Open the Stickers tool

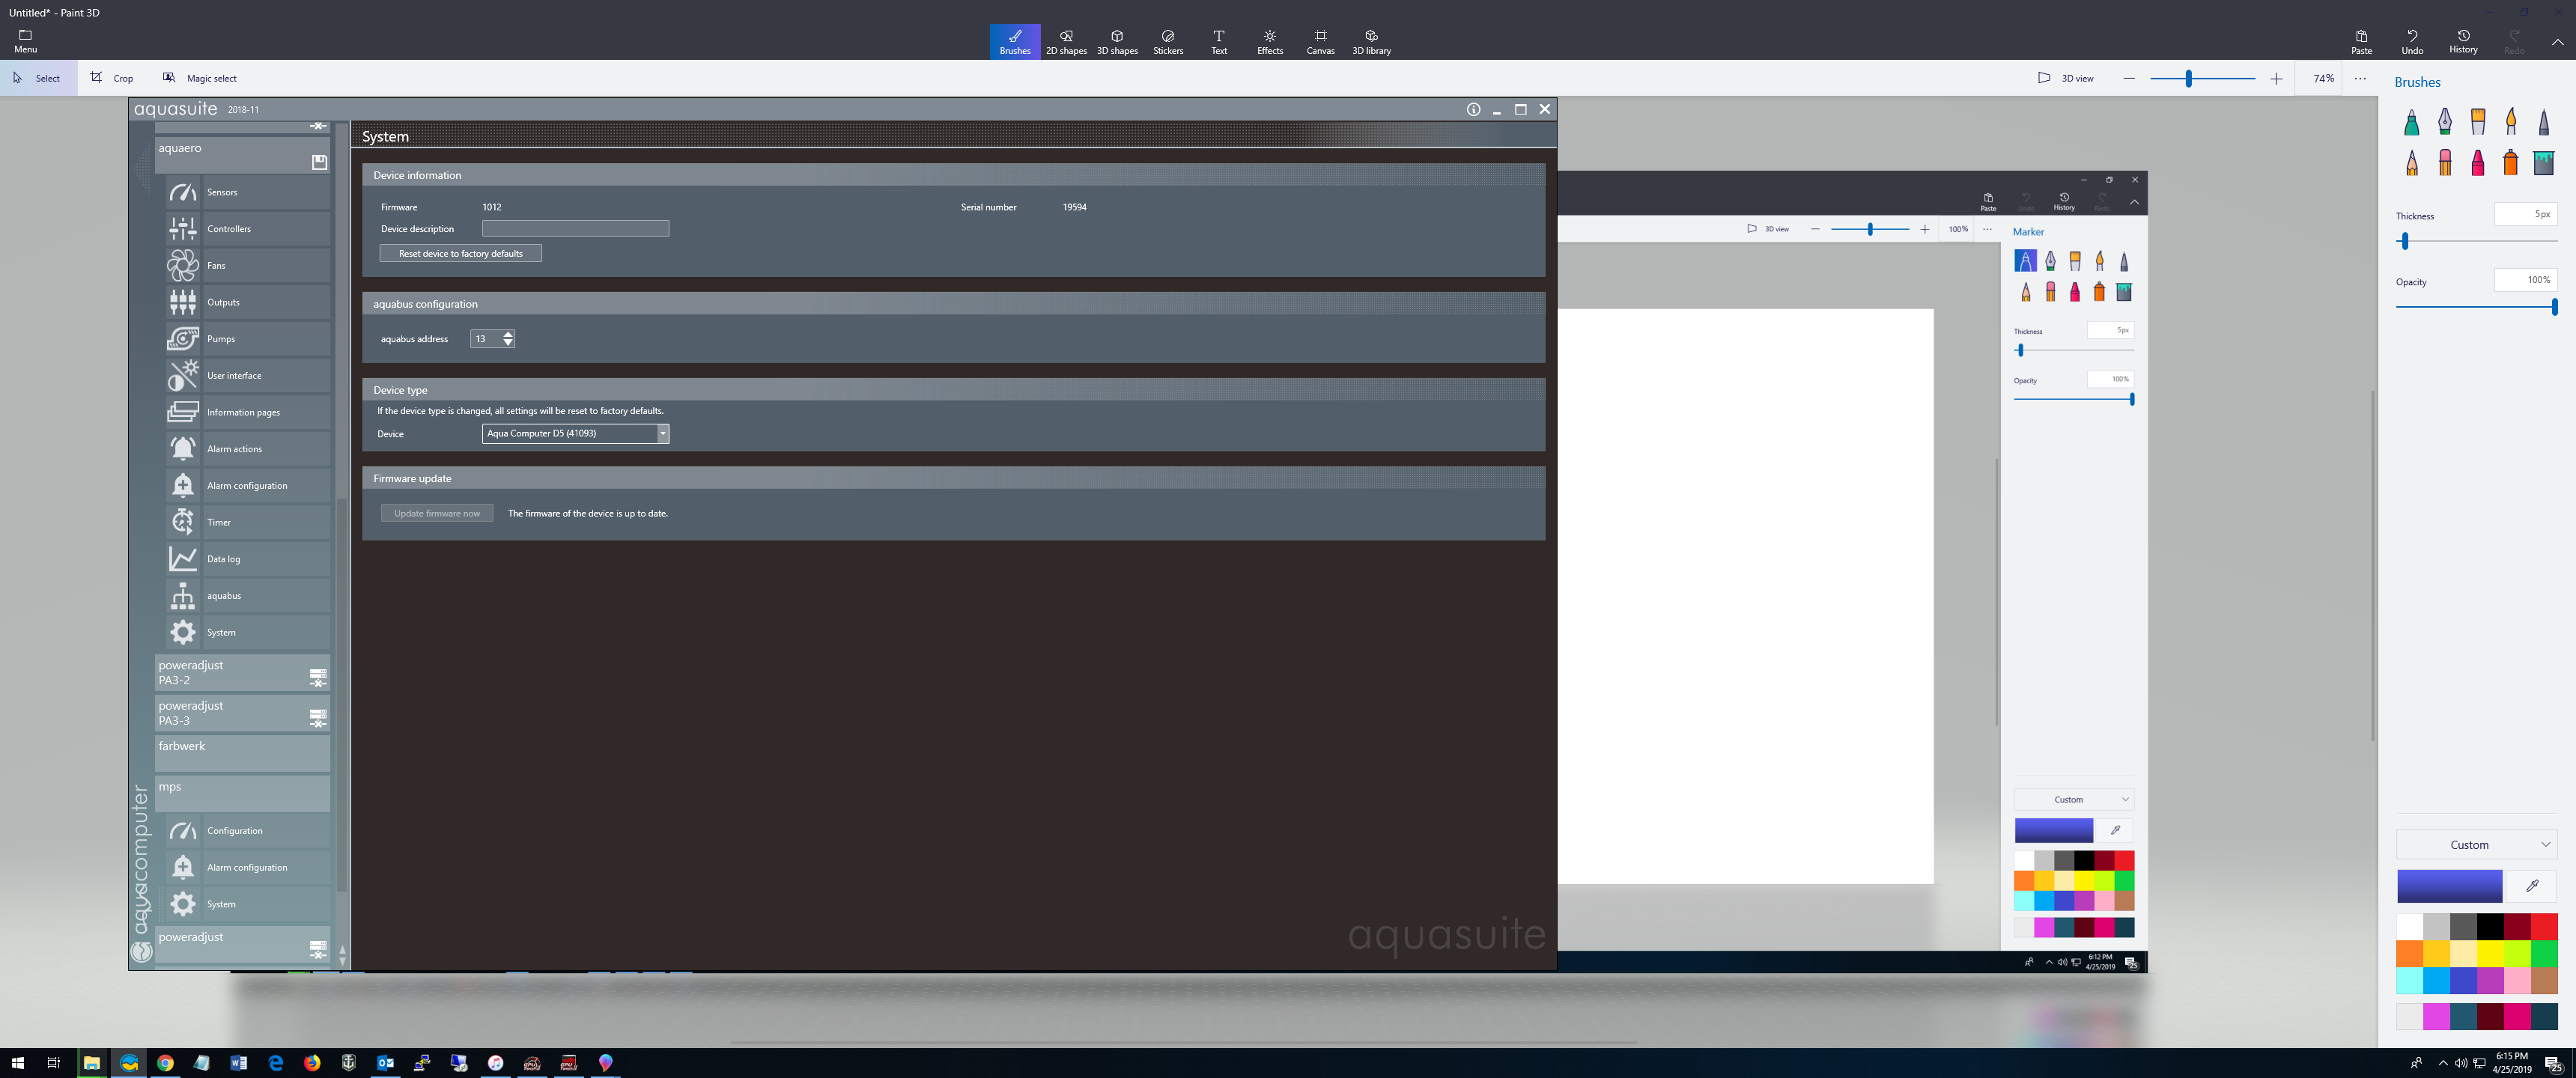pyautogui.click(x=1167, y=41)
